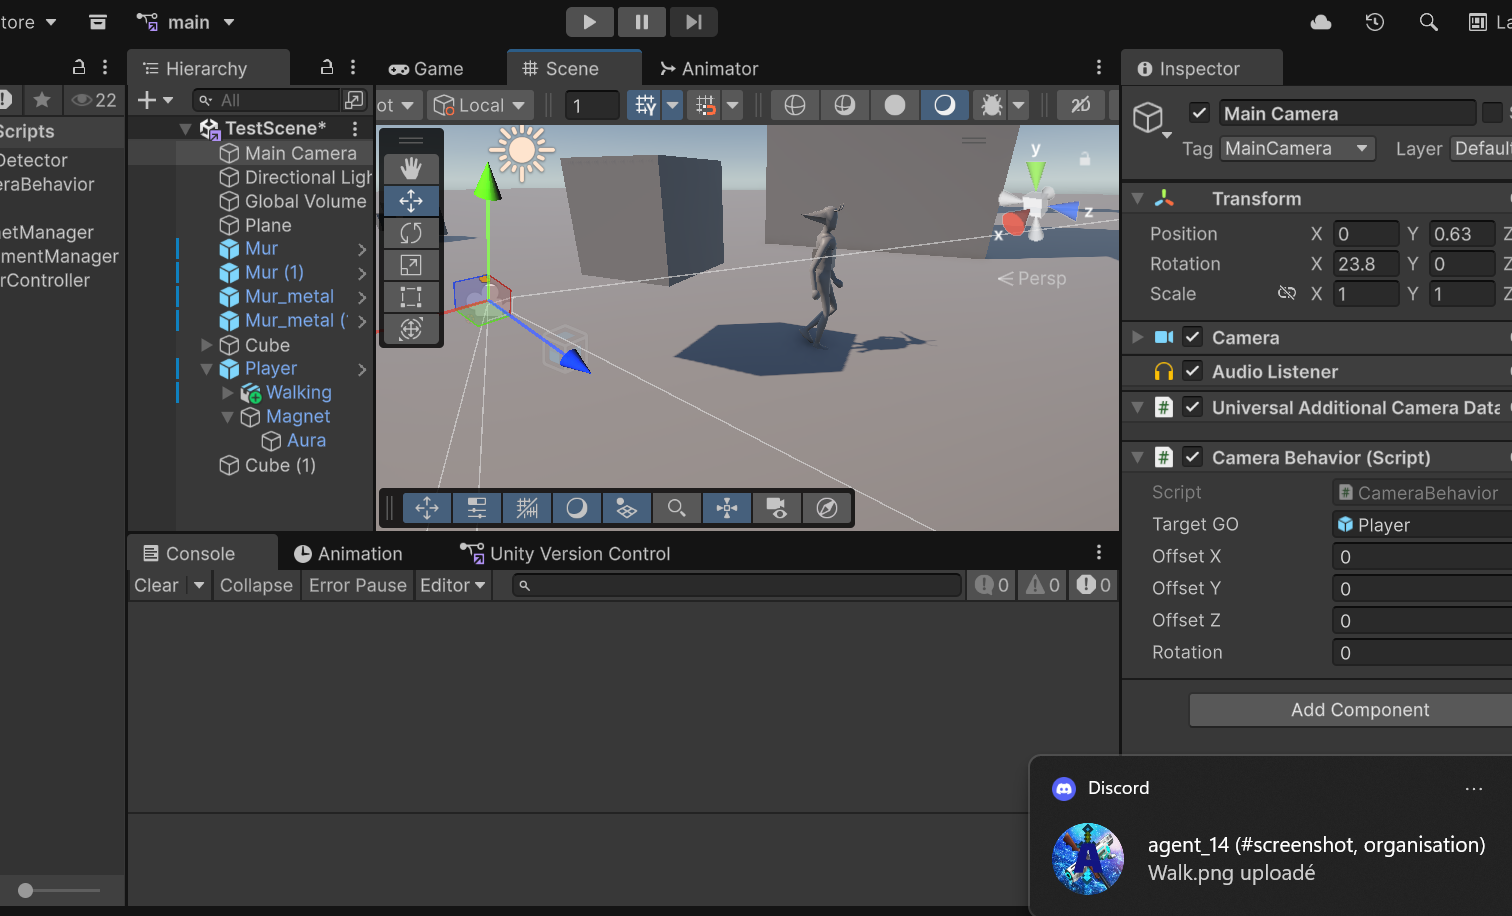Open the Undo History icon
This screenshot has width=1512, height=916.
1375,22
